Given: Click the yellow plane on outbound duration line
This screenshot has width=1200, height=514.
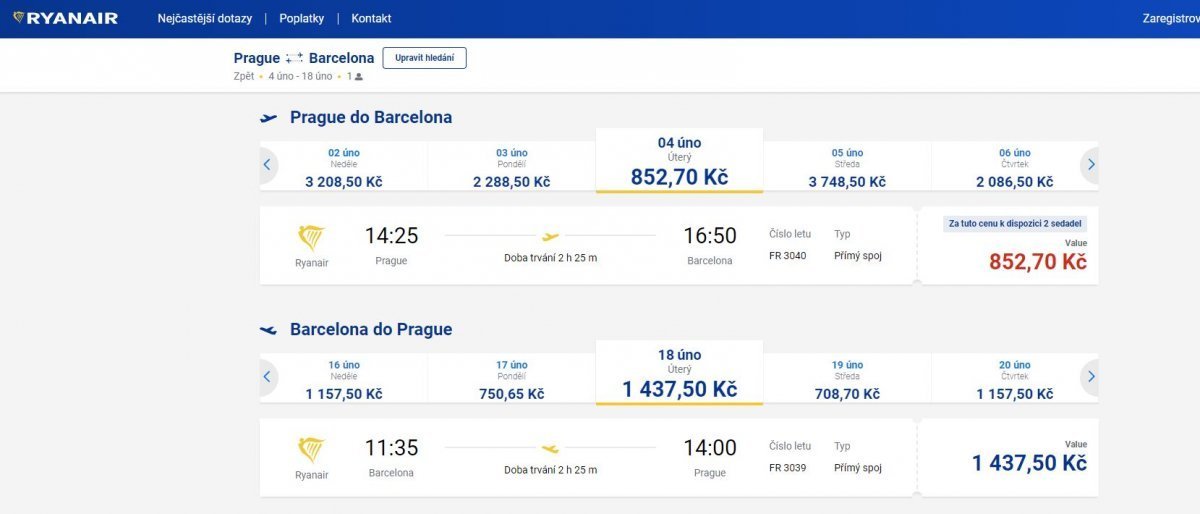Looking at the screenshot, I should pyautogui.click(x=550, y=237).
